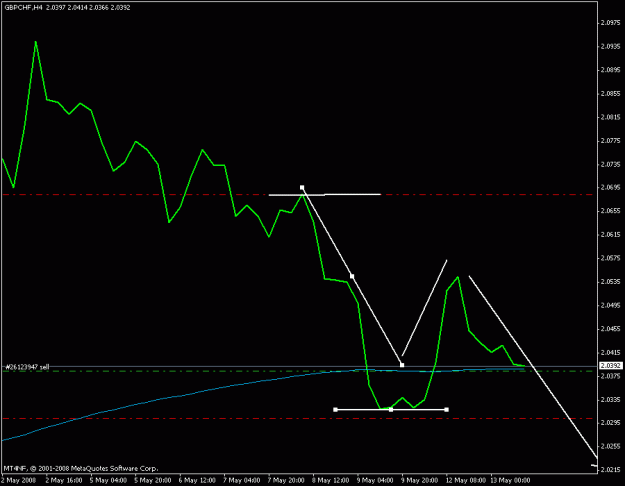This screenshot has width=625, height=486.
Task: Click the 9 May 04:00 time label
Action: click(375, 480)
